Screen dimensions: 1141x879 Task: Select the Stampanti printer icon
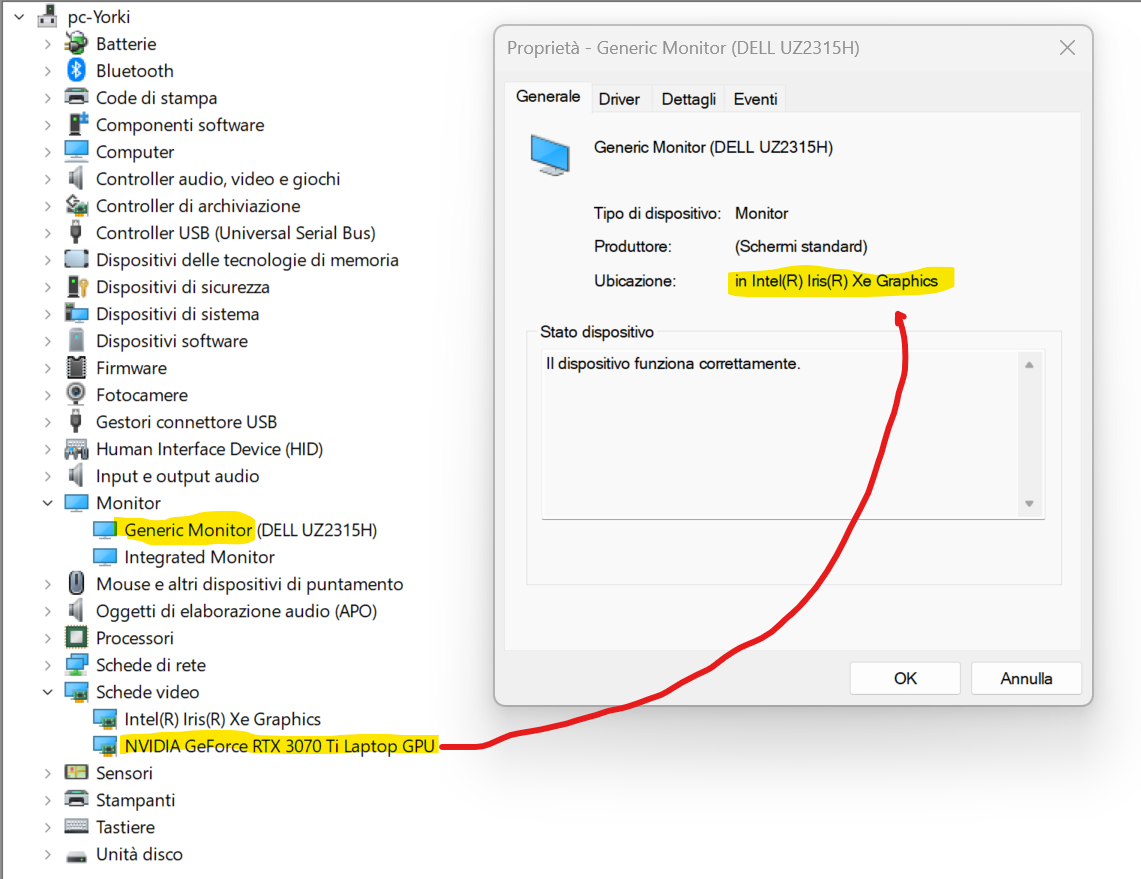74,799
